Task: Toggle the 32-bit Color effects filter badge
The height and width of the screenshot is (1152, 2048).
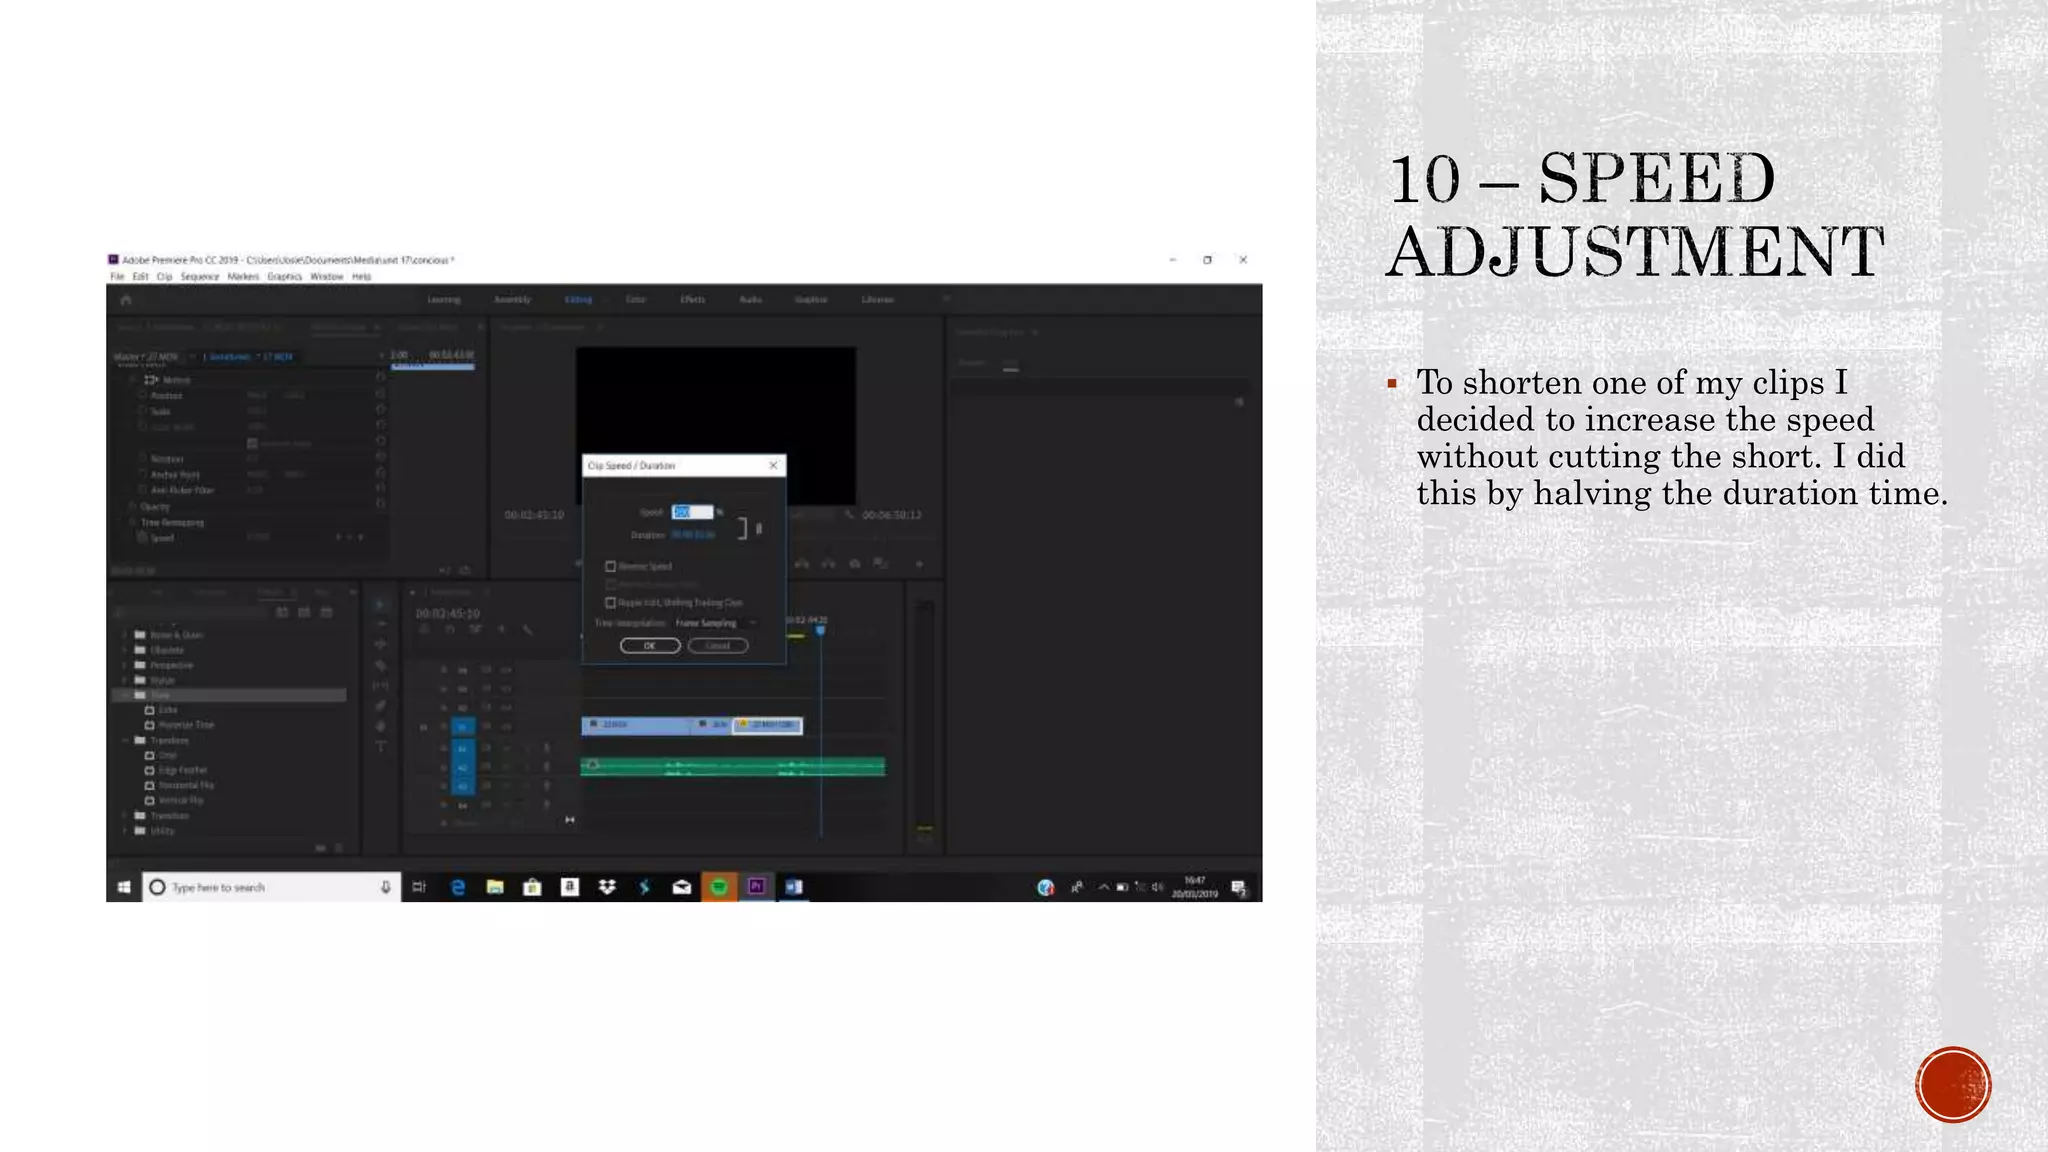Action: 305,612
